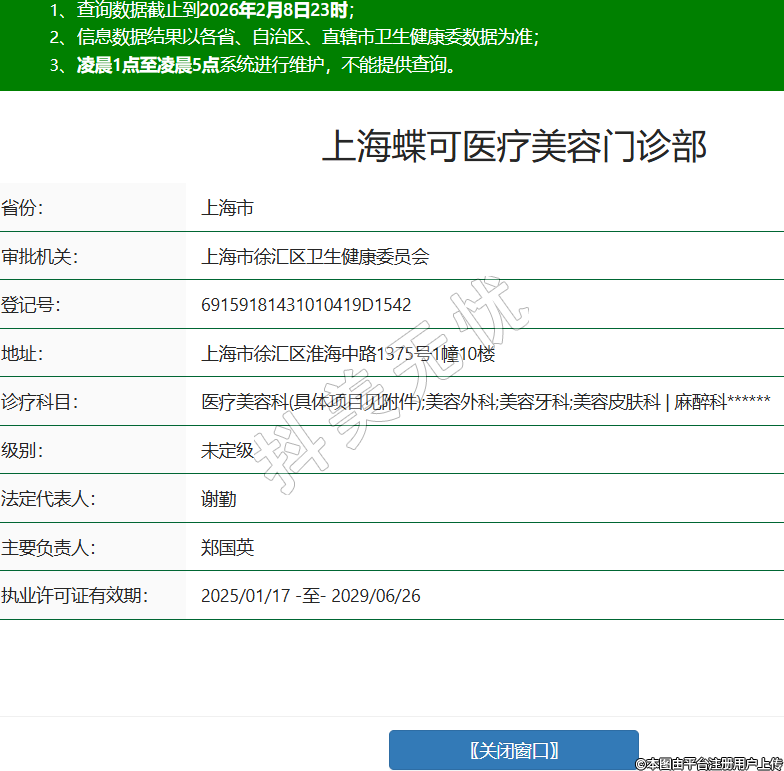
Task: Click the 关闭窗口 button
Action: click(x=513, y=750)
